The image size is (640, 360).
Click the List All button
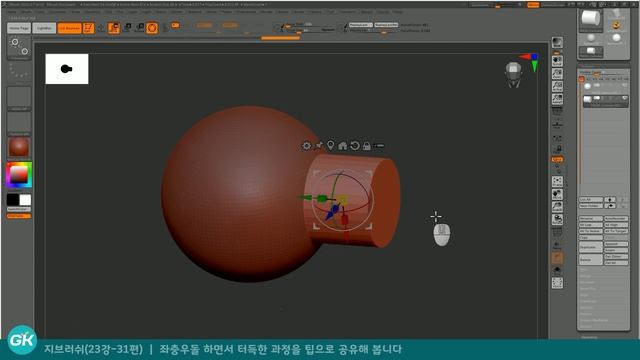tap(591, 200)
